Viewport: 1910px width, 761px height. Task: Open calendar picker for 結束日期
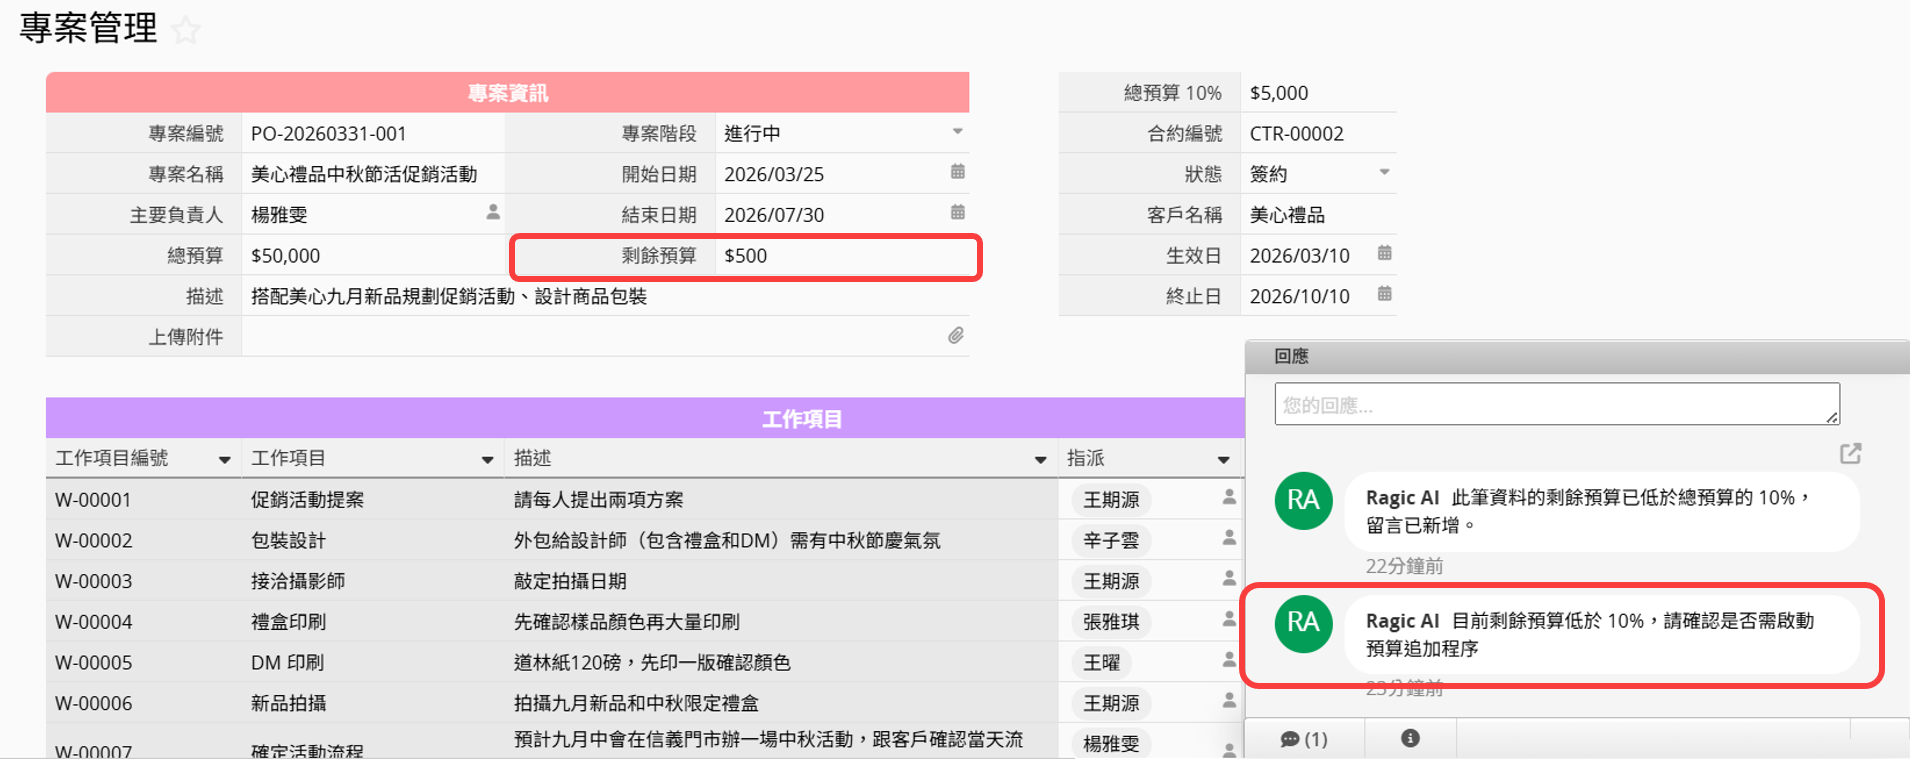coord(957,212)
